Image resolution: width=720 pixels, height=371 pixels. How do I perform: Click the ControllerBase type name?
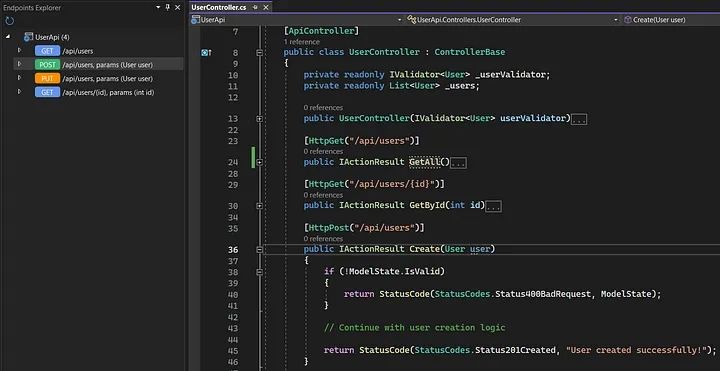[470, 52]
